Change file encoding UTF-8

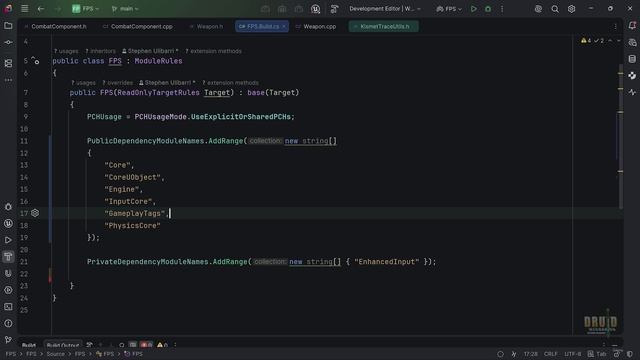click(573, 354)
